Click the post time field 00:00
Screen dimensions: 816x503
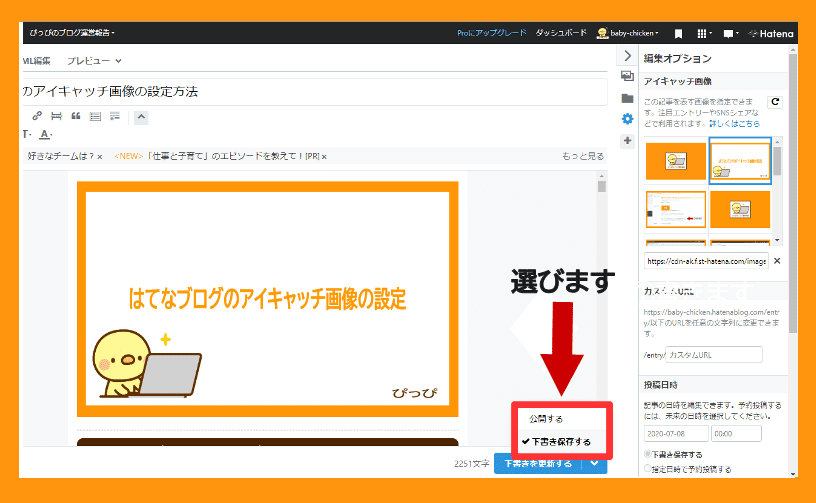pos(736,433)
